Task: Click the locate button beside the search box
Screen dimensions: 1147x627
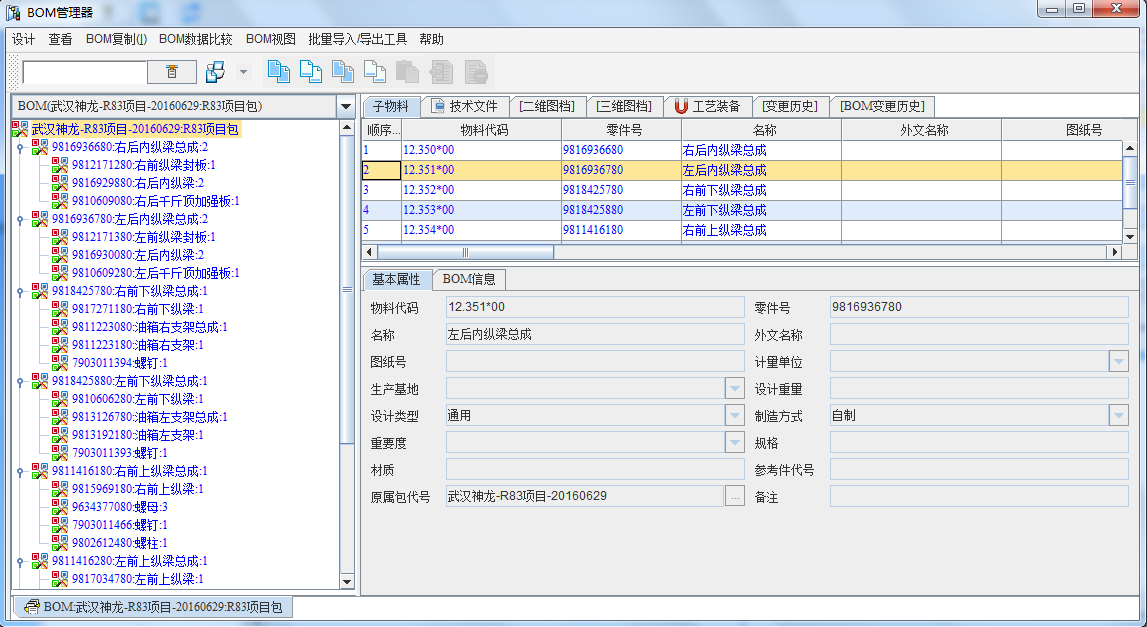Action: (x=172, y=72)
